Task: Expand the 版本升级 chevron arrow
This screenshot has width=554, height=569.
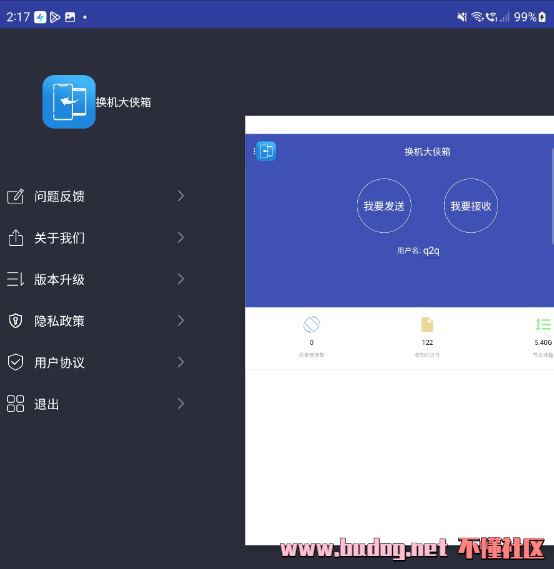Action: coord(181,279)
